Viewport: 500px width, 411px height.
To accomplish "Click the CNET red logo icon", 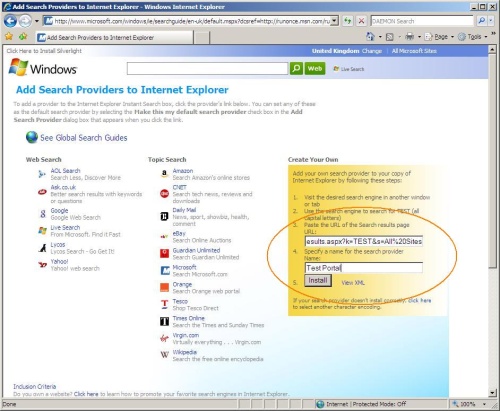I will 165,193.
